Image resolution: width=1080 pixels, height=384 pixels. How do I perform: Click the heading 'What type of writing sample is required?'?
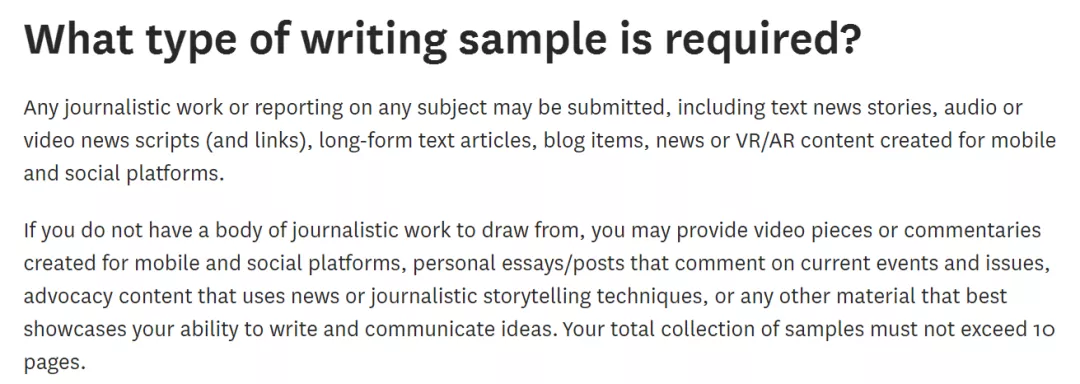click(442, 40)
